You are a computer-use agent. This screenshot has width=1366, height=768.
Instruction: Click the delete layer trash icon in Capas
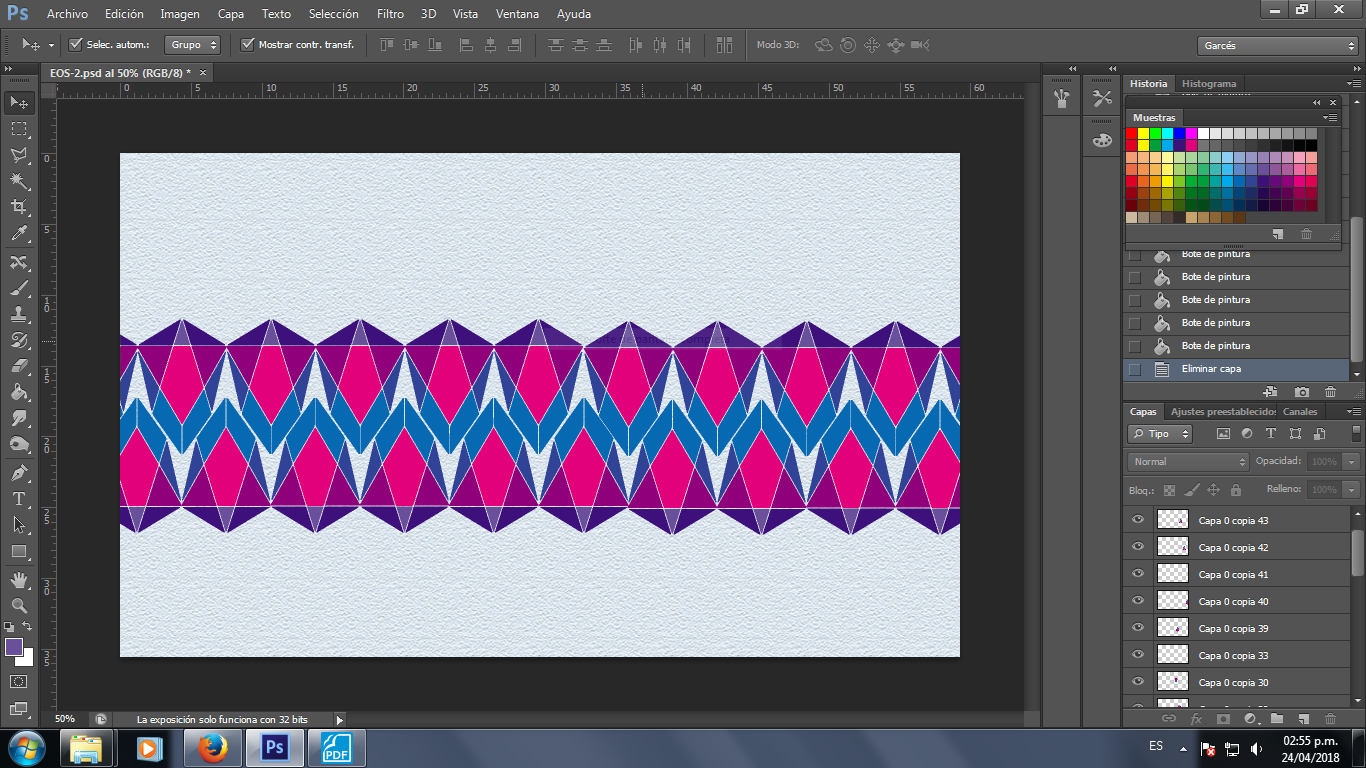tap(1330, 718)
